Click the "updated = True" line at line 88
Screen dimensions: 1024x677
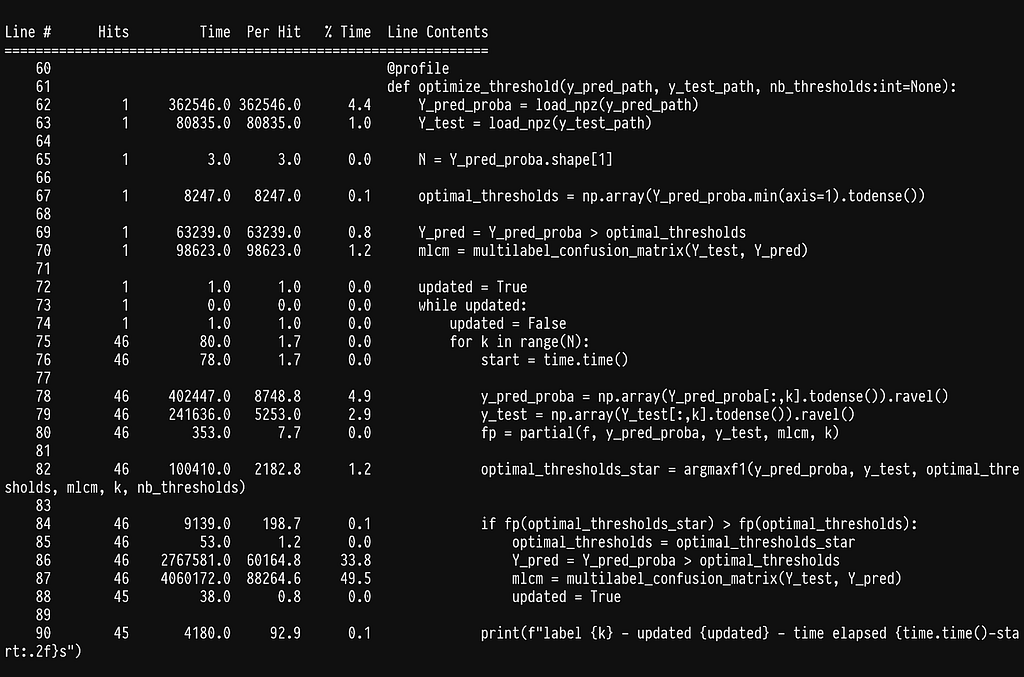pos(566,596)
